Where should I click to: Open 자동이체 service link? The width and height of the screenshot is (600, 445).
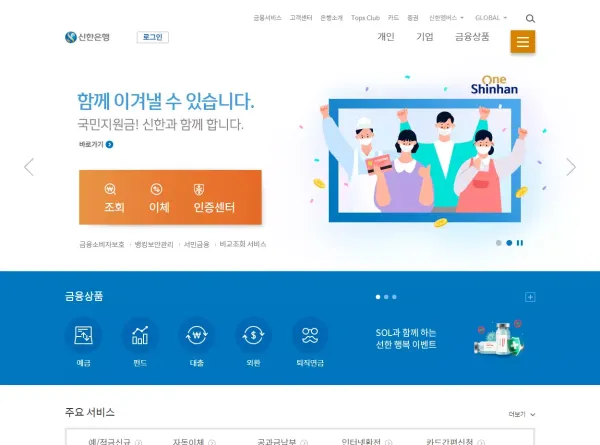coord(194,442)
